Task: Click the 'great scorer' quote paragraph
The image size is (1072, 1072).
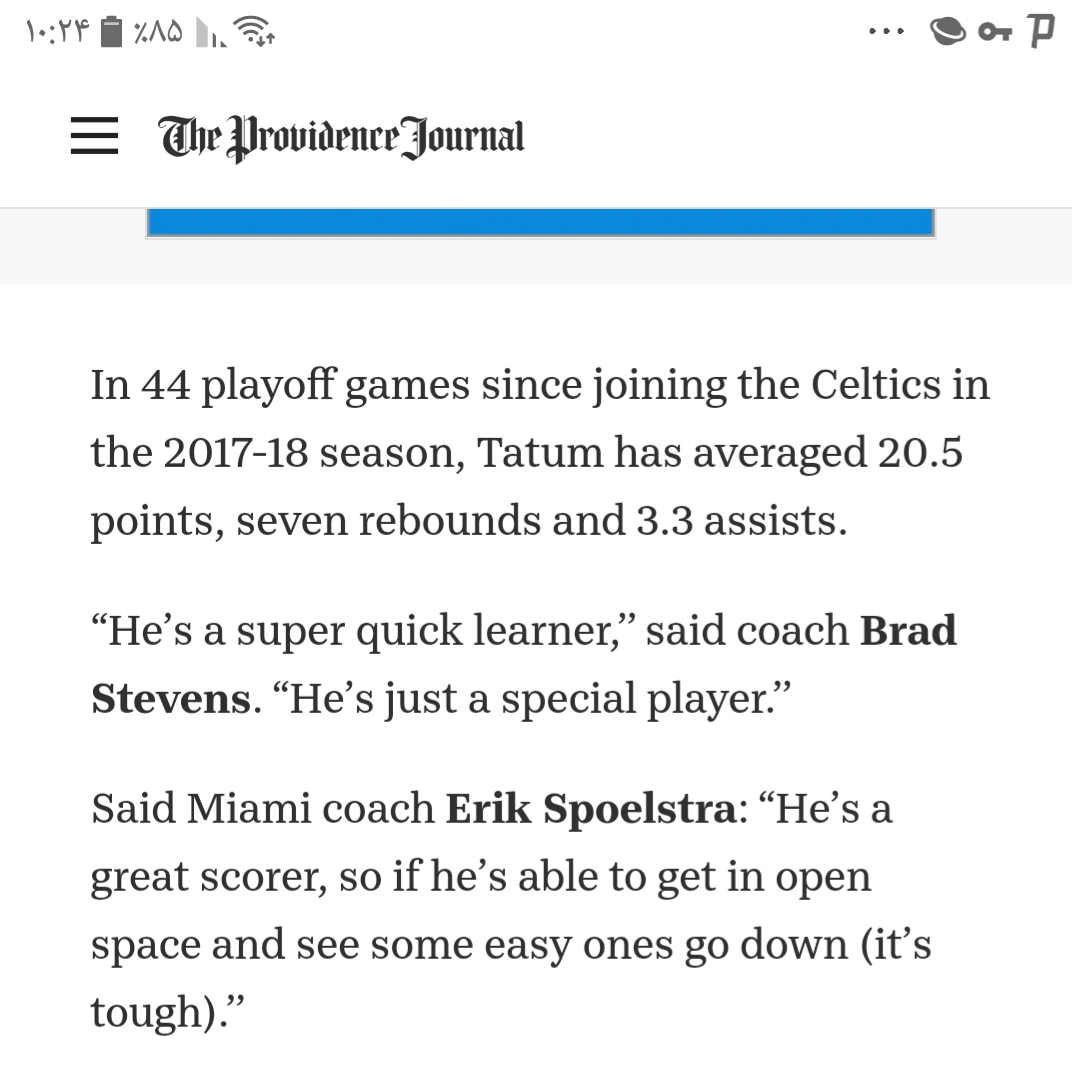Action: [x=511, y=910]
